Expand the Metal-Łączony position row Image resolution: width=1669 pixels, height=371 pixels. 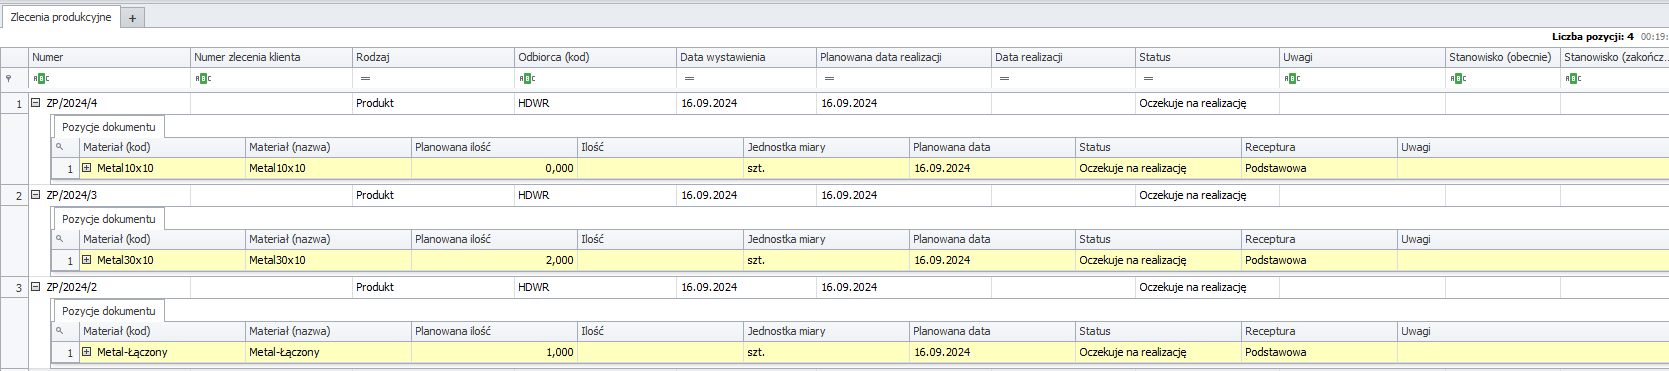coord(87,352)
